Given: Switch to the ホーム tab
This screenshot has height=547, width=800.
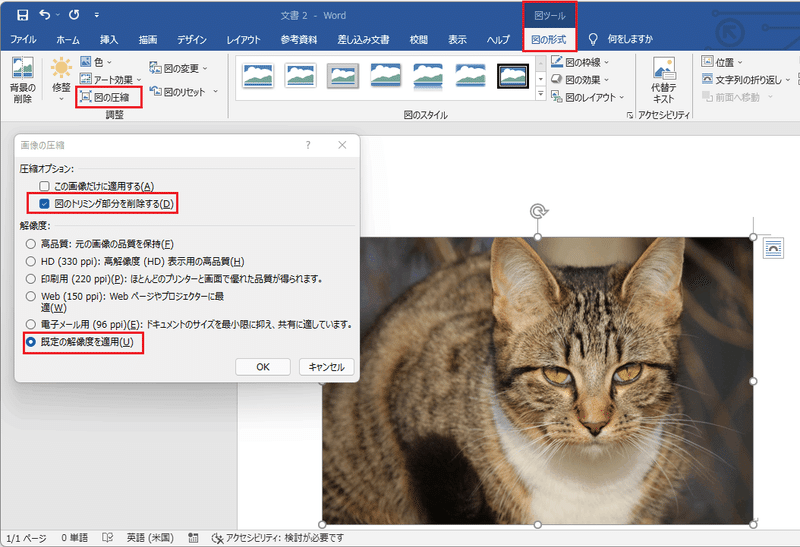Looking at the screenshot, I should [x=68, y=39].
